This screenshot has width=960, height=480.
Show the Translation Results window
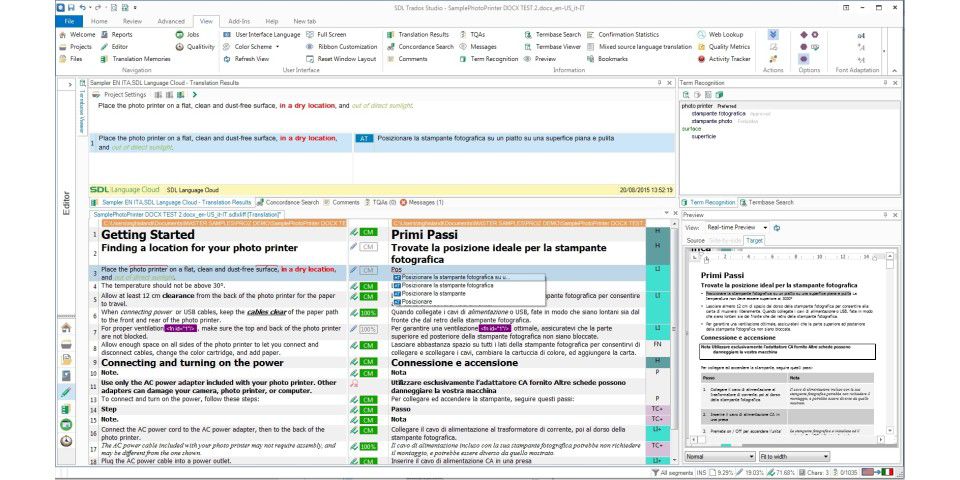pyautogui.click(x=418, y=35)
